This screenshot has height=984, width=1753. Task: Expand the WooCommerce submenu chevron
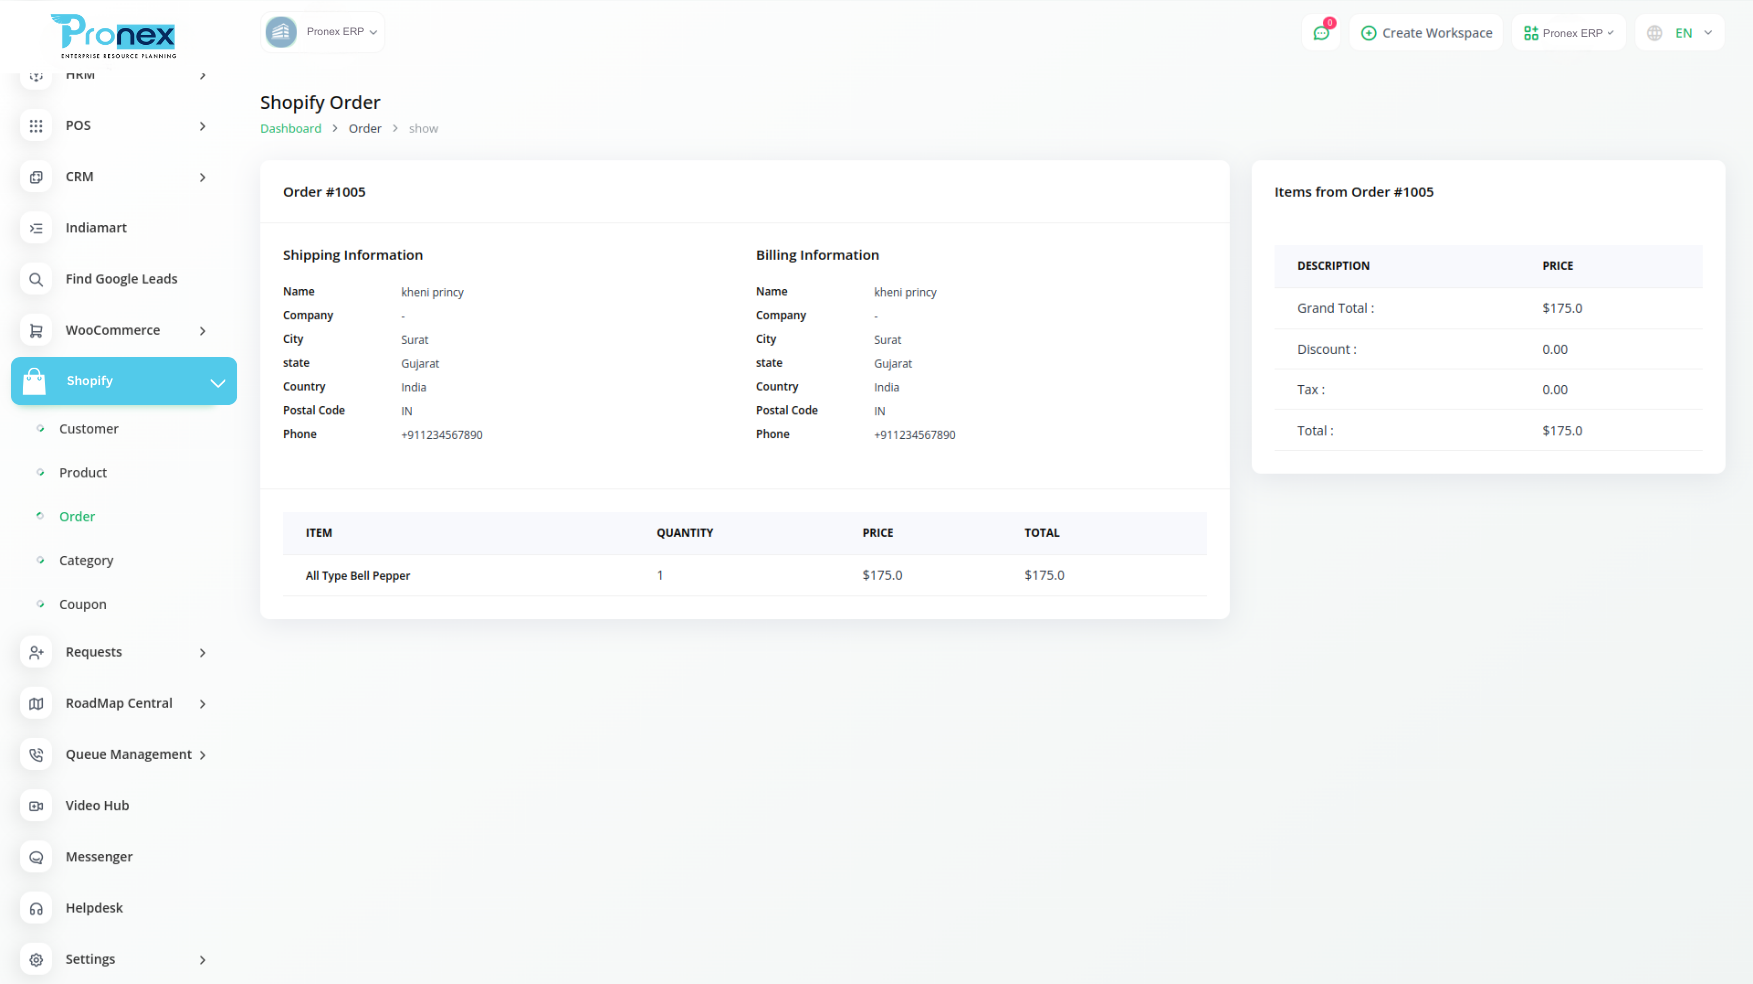point(203,330)
